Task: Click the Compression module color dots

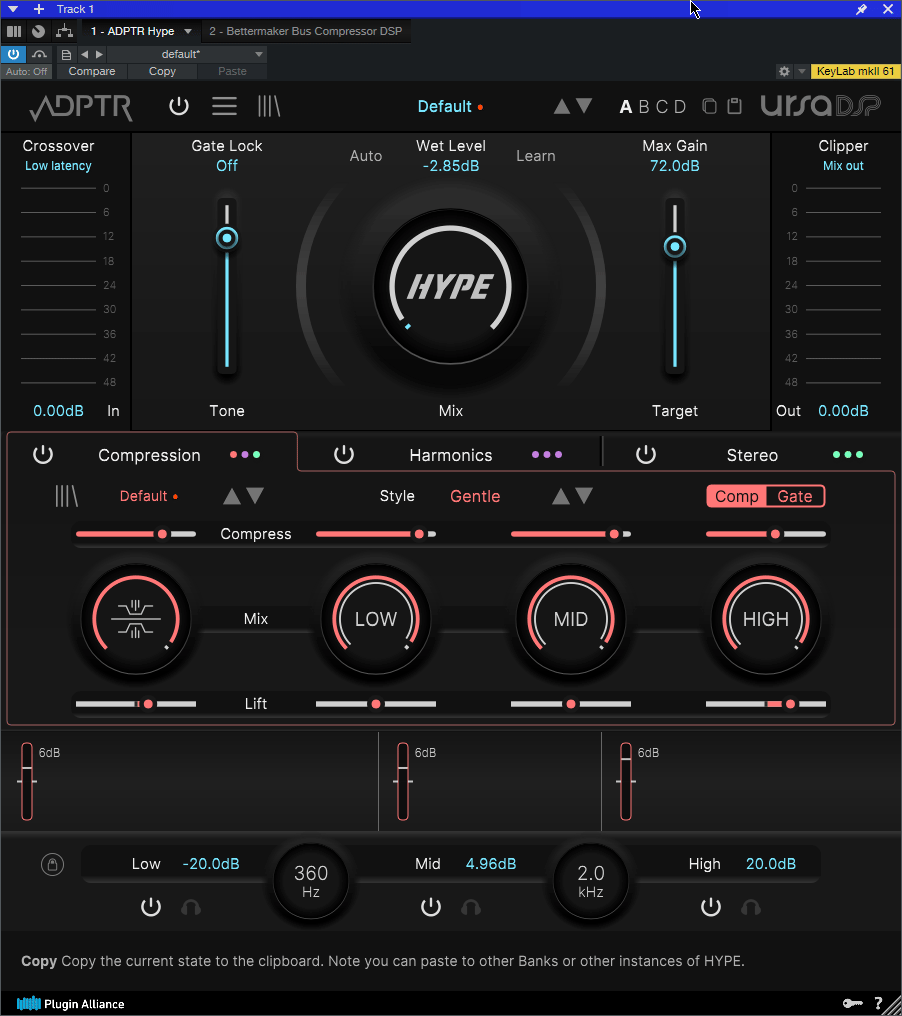Action: coord(245,455)
